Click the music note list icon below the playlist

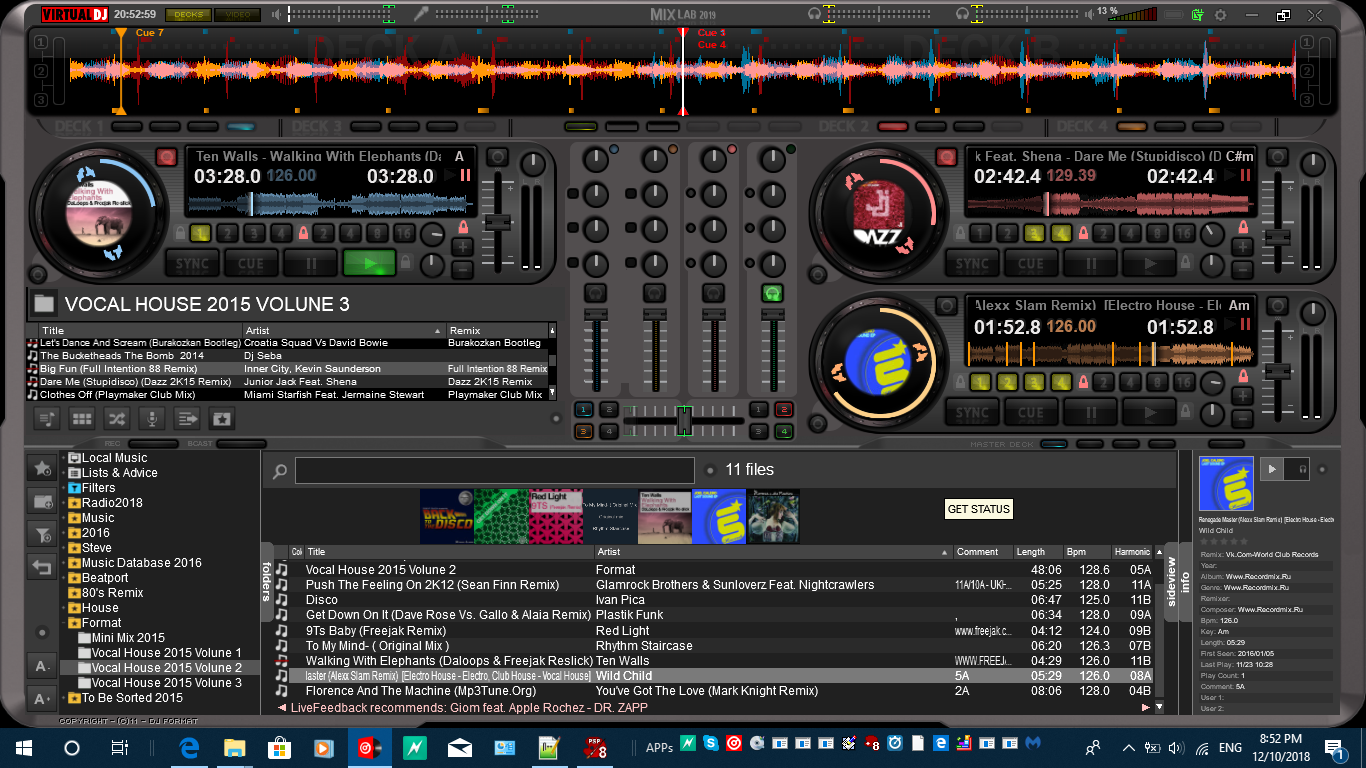pos(47,418)
